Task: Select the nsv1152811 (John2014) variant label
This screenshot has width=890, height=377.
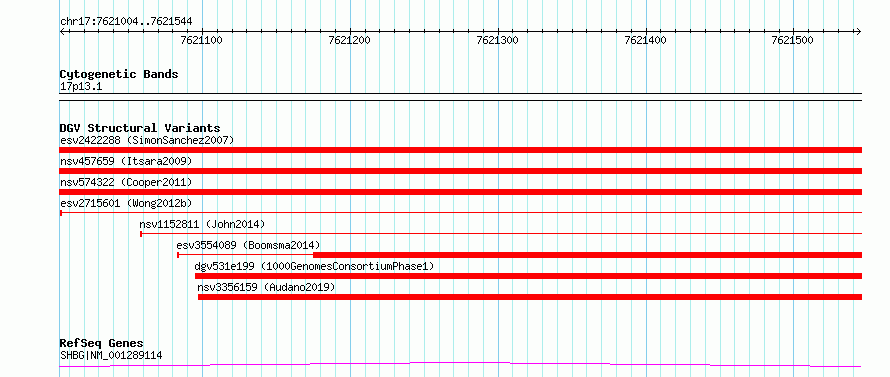Action: point(202,224)
